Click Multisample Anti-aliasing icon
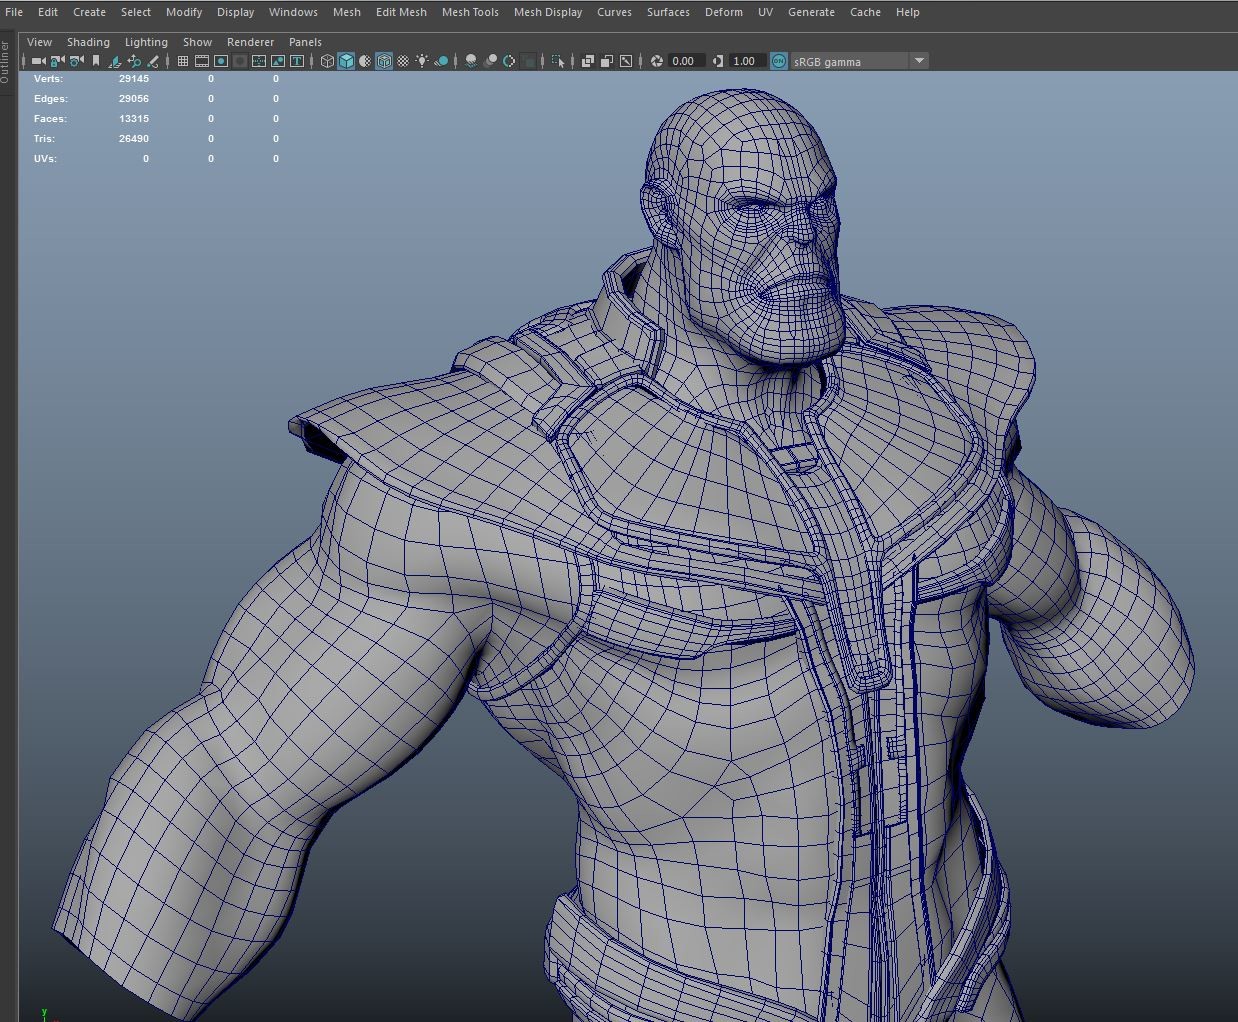The image size is (1238, 1022). [x=509, y=61]
